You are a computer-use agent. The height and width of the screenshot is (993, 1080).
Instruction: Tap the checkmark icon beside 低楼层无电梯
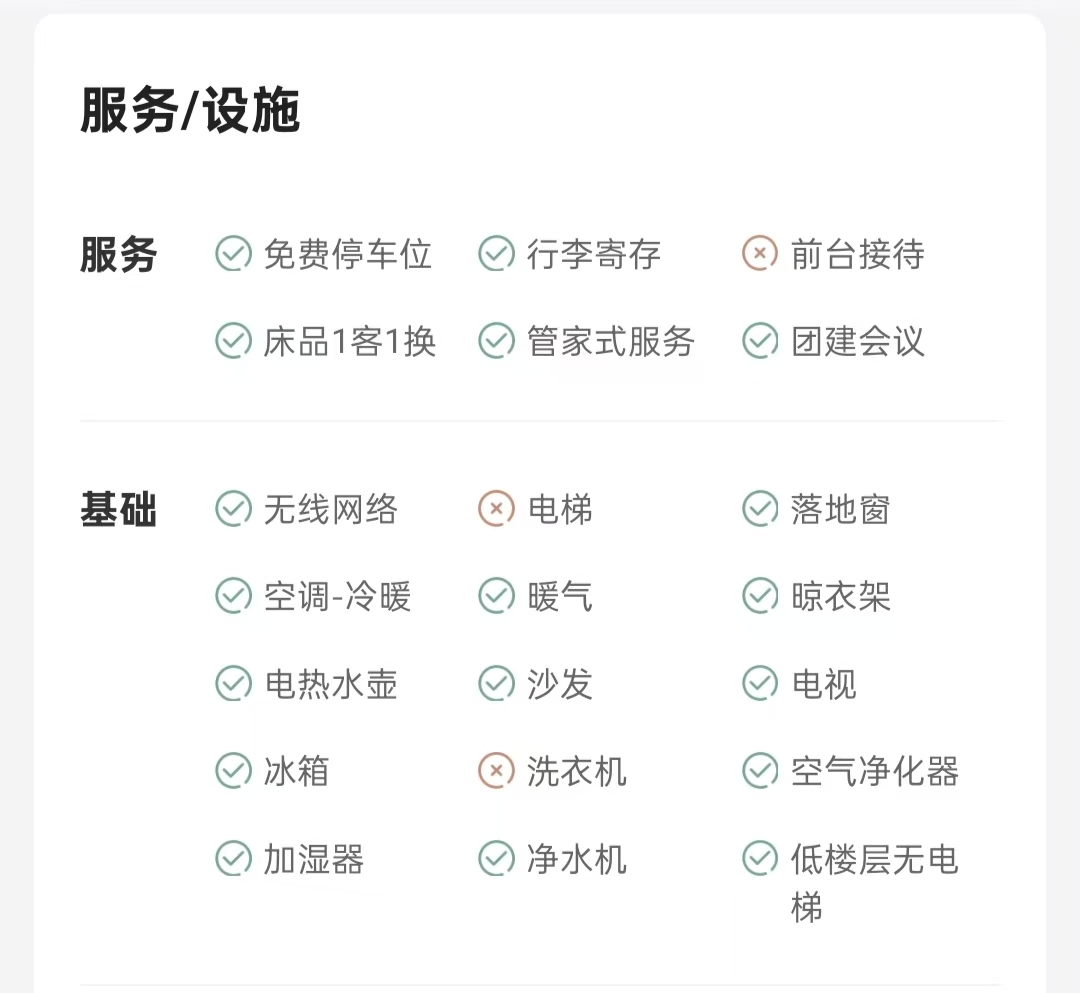(760, 858)
